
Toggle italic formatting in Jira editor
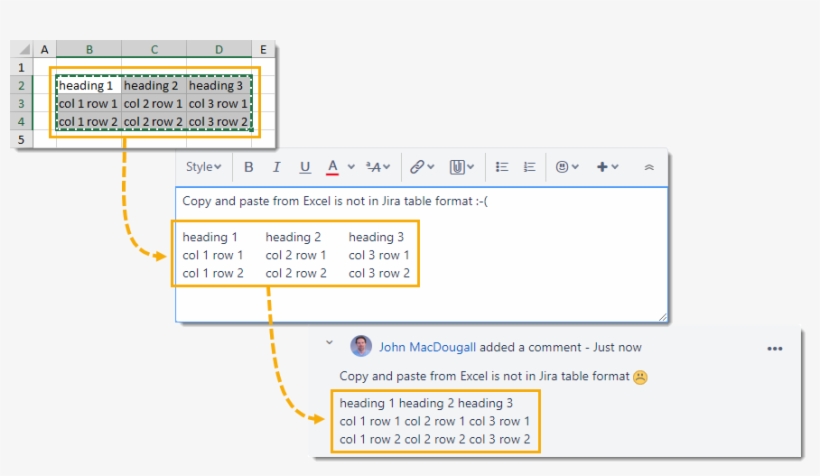pos(276,167)
